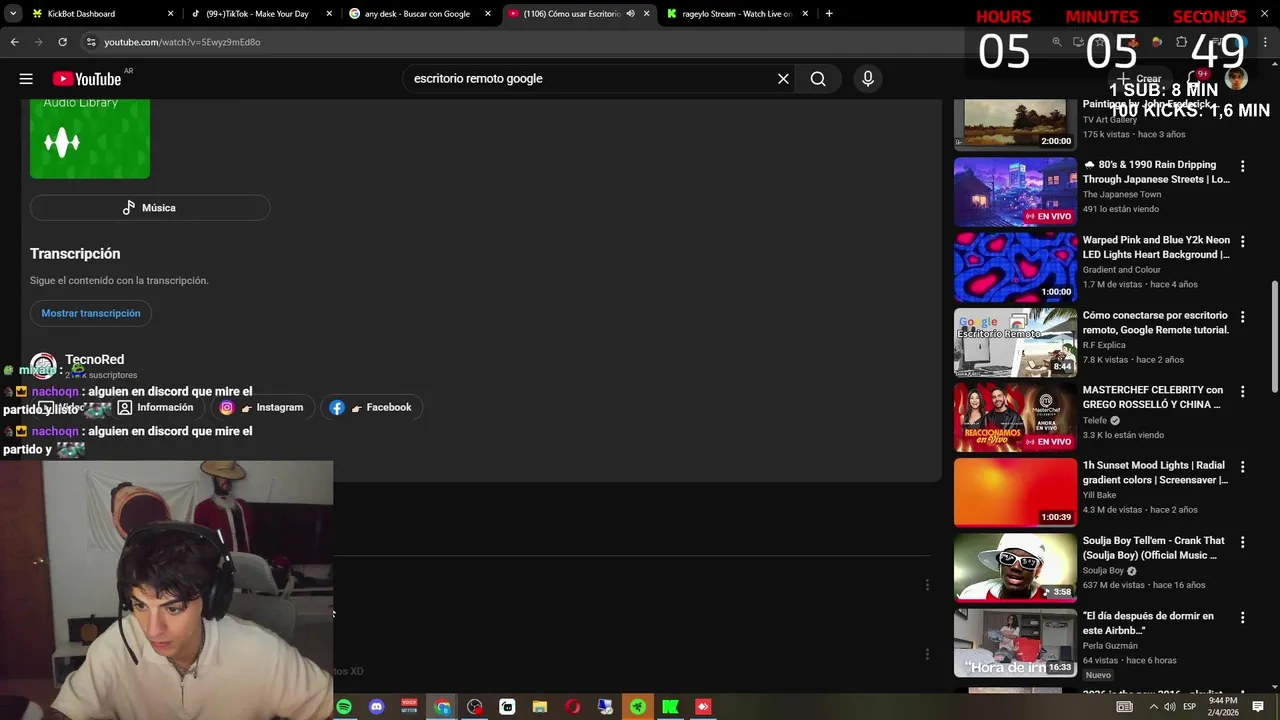Open TecnoRed's Instagram link
This screenshot has width=1280, height=720.
(x=263, y=407)
